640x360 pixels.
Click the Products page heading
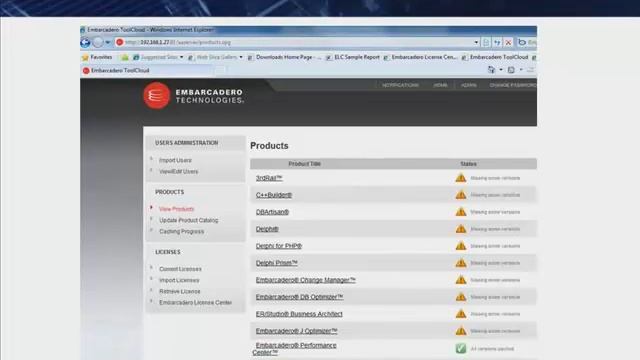click(x=269, y=146)
